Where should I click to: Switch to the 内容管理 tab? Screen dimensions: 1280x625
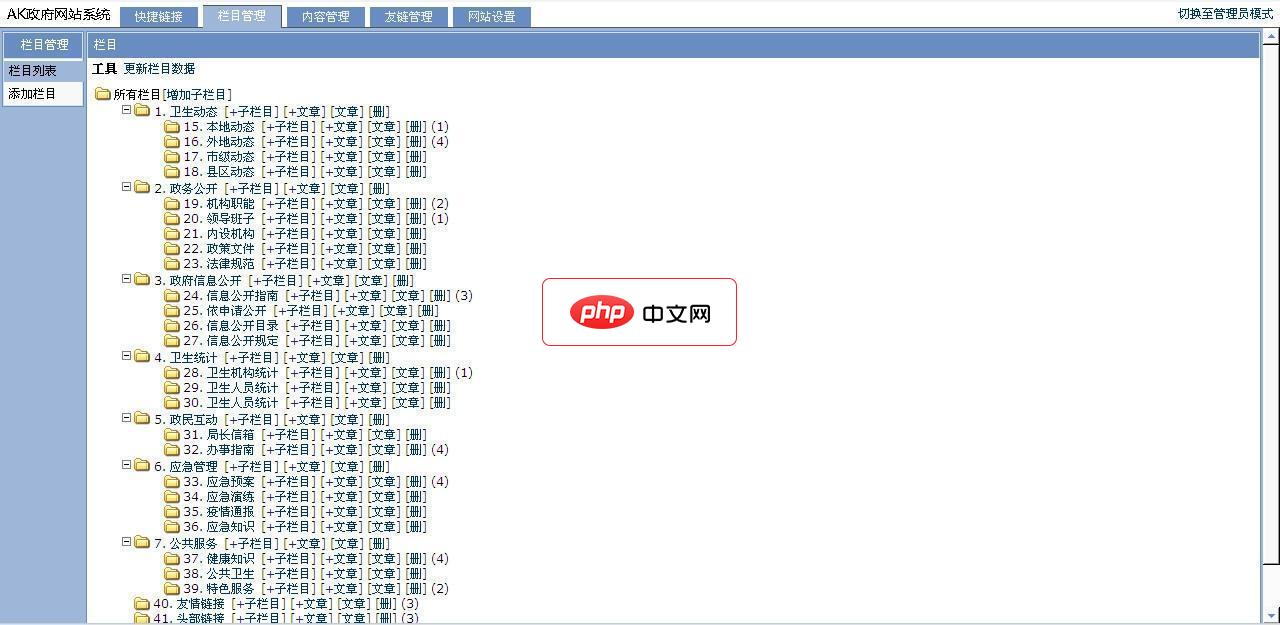click(x=325, y=15)
